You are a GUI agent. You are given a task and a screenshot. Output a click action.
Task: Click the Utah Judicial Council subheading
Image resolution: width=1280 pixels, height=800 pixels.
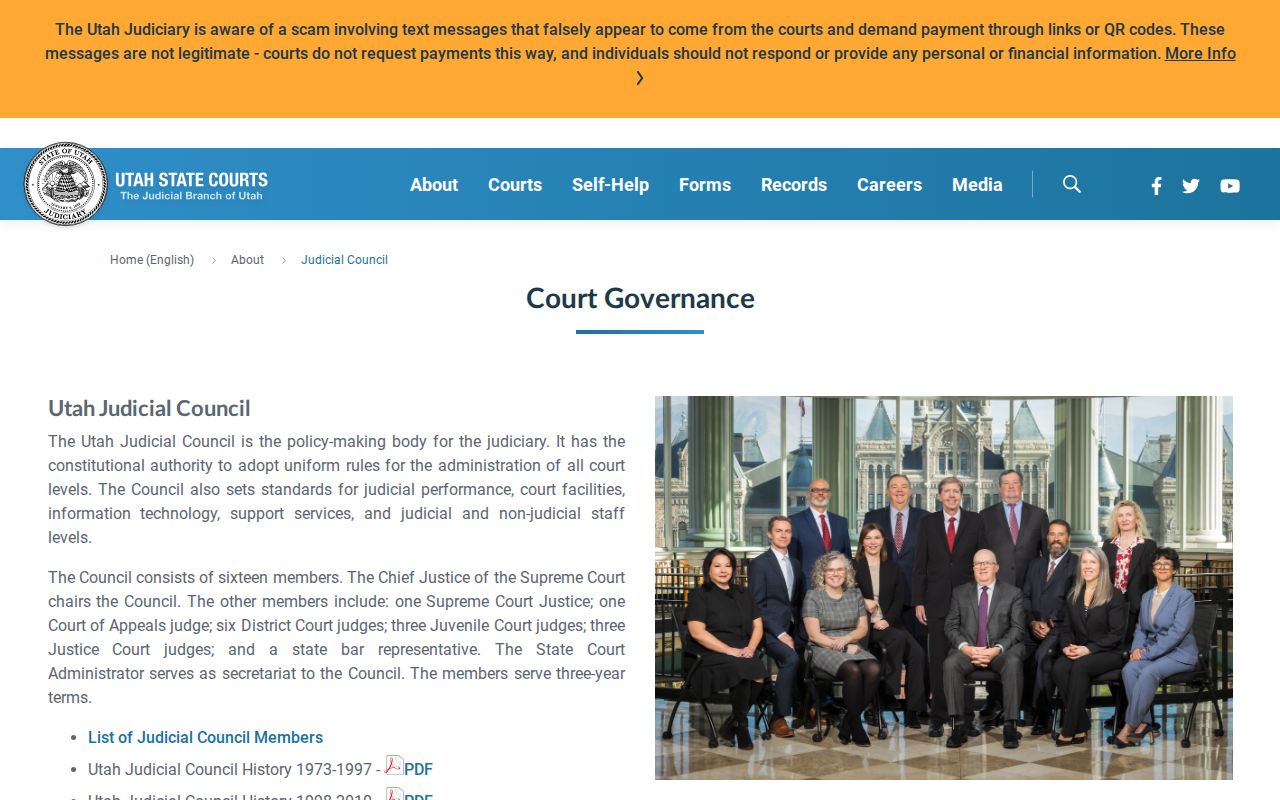click(x=149, y=408)
